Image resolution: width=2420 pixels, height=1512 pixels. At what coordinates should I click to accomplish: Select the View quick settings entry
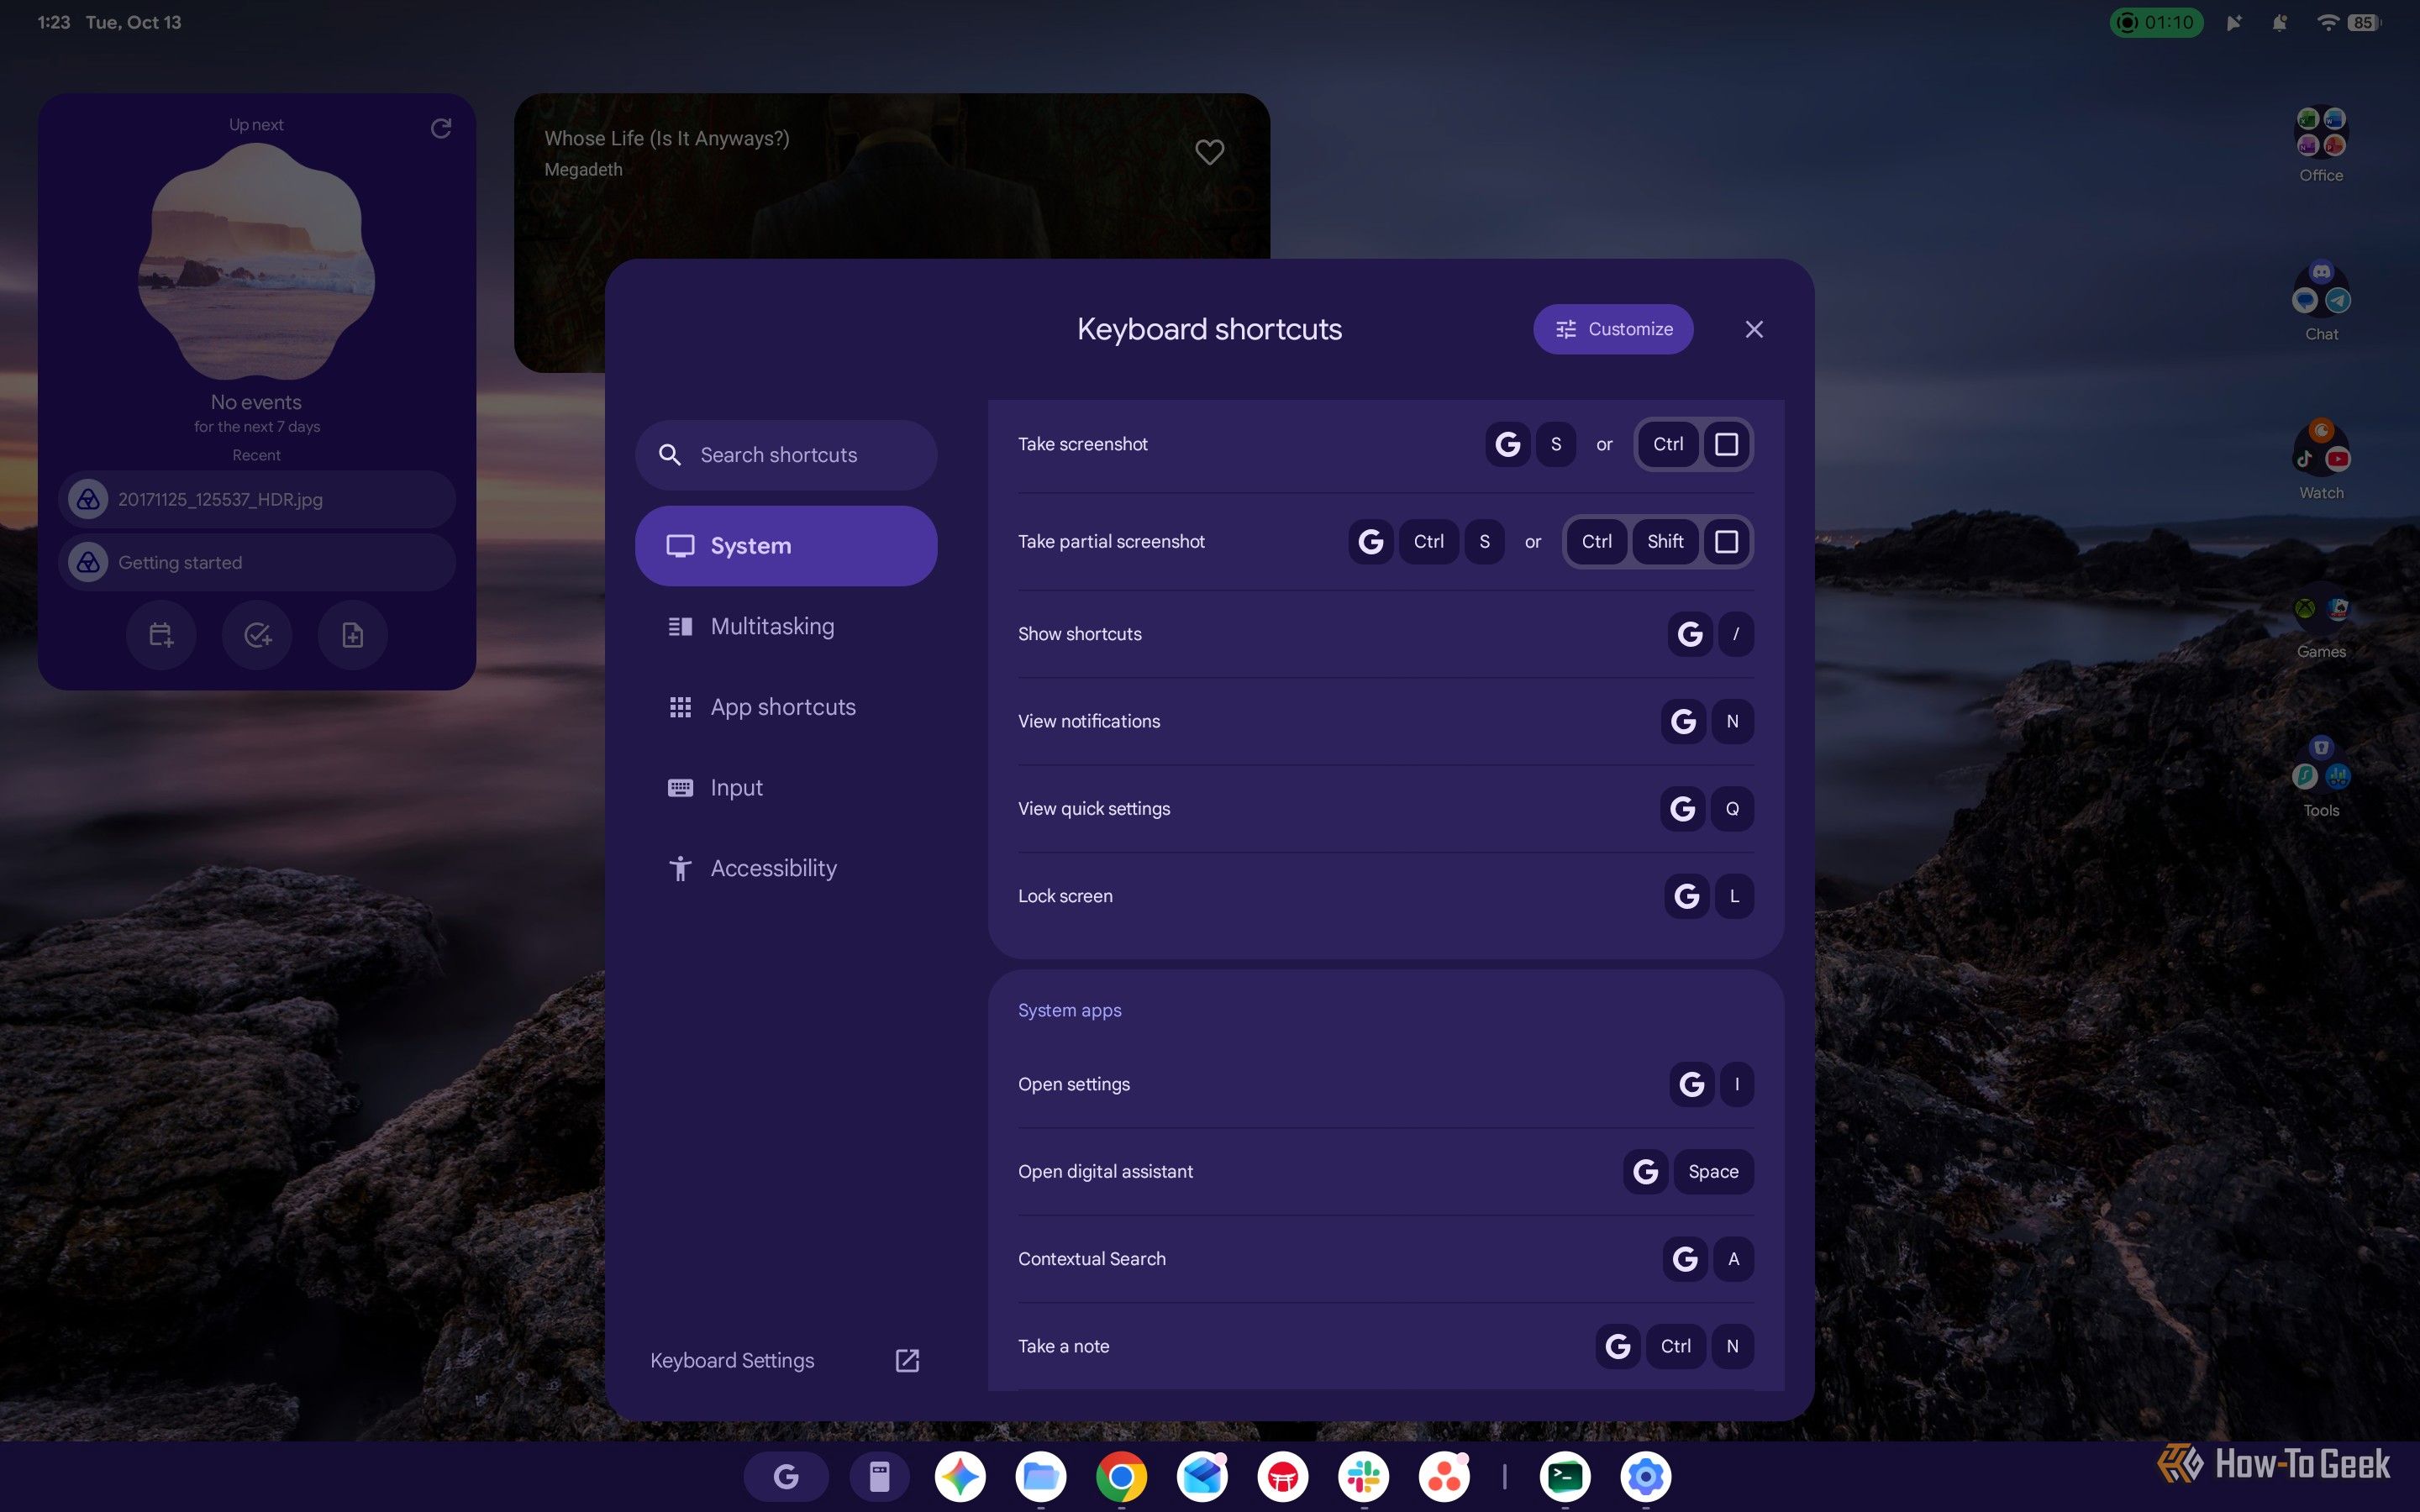(1385, 808)
